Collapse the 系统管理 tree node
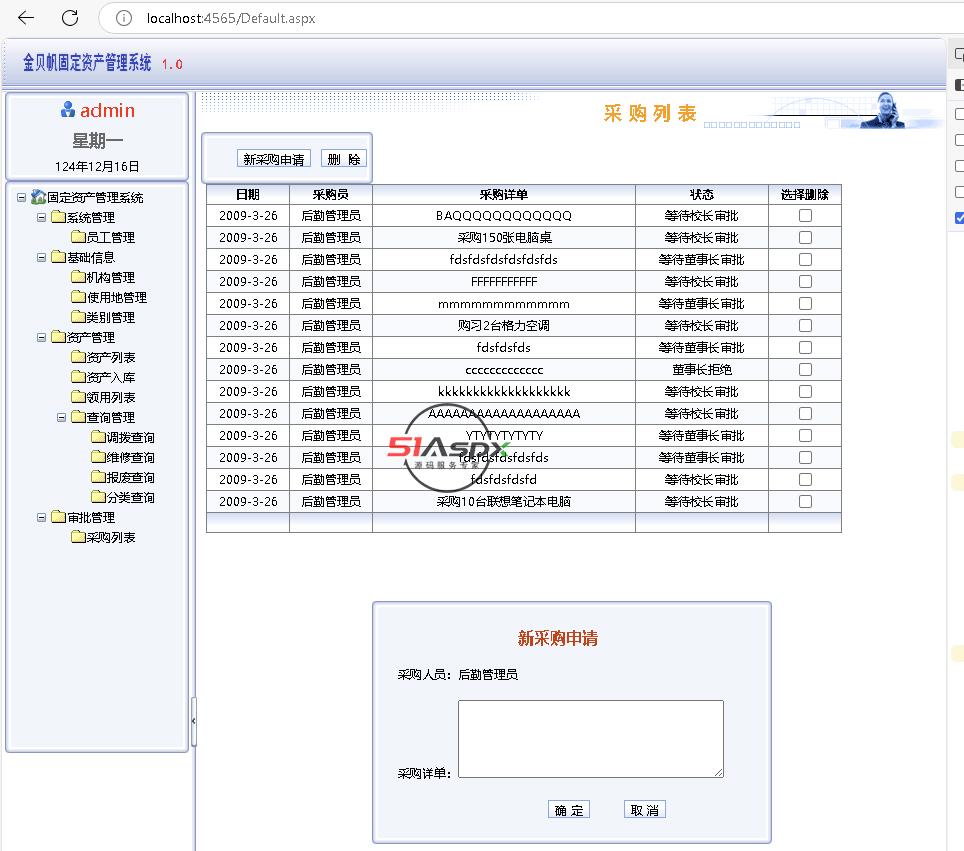The width and height of the screenshot is (964, 851). click(42, 217)
